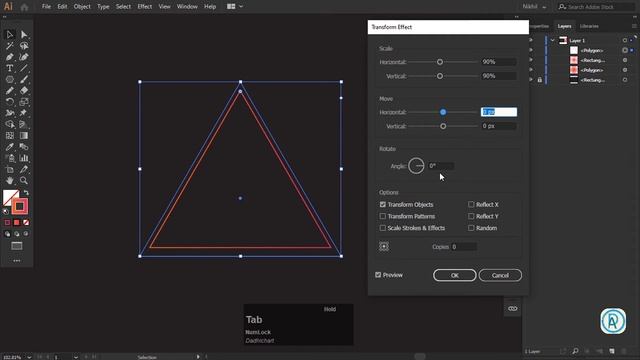Check the Transform Patterns option
Screen dimensions: 640x360
click(382, 216)
